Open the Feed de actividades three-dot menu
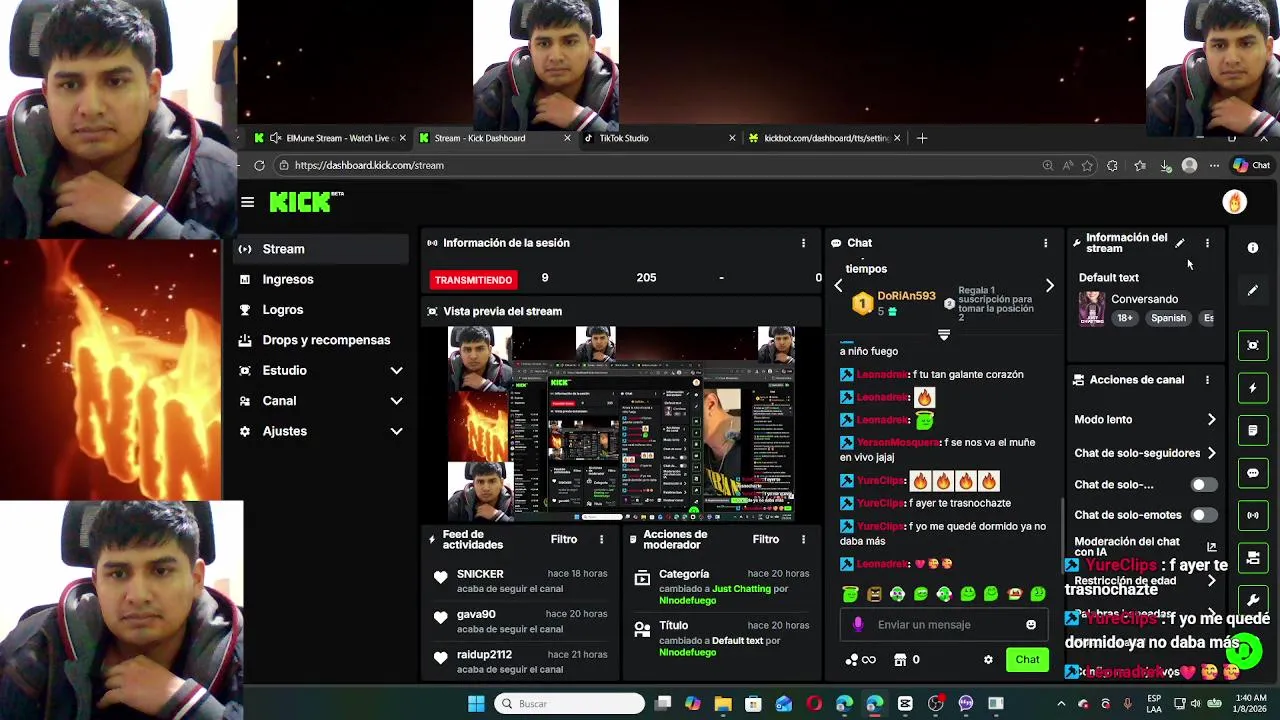 (x=601, y=539)
